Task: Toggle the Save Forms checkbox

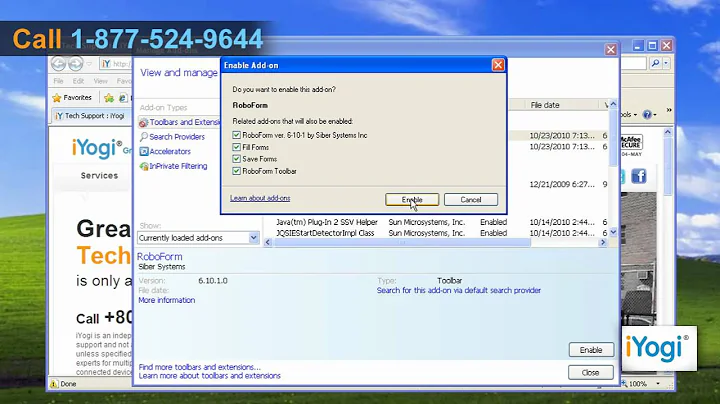Action: point(236,159)
